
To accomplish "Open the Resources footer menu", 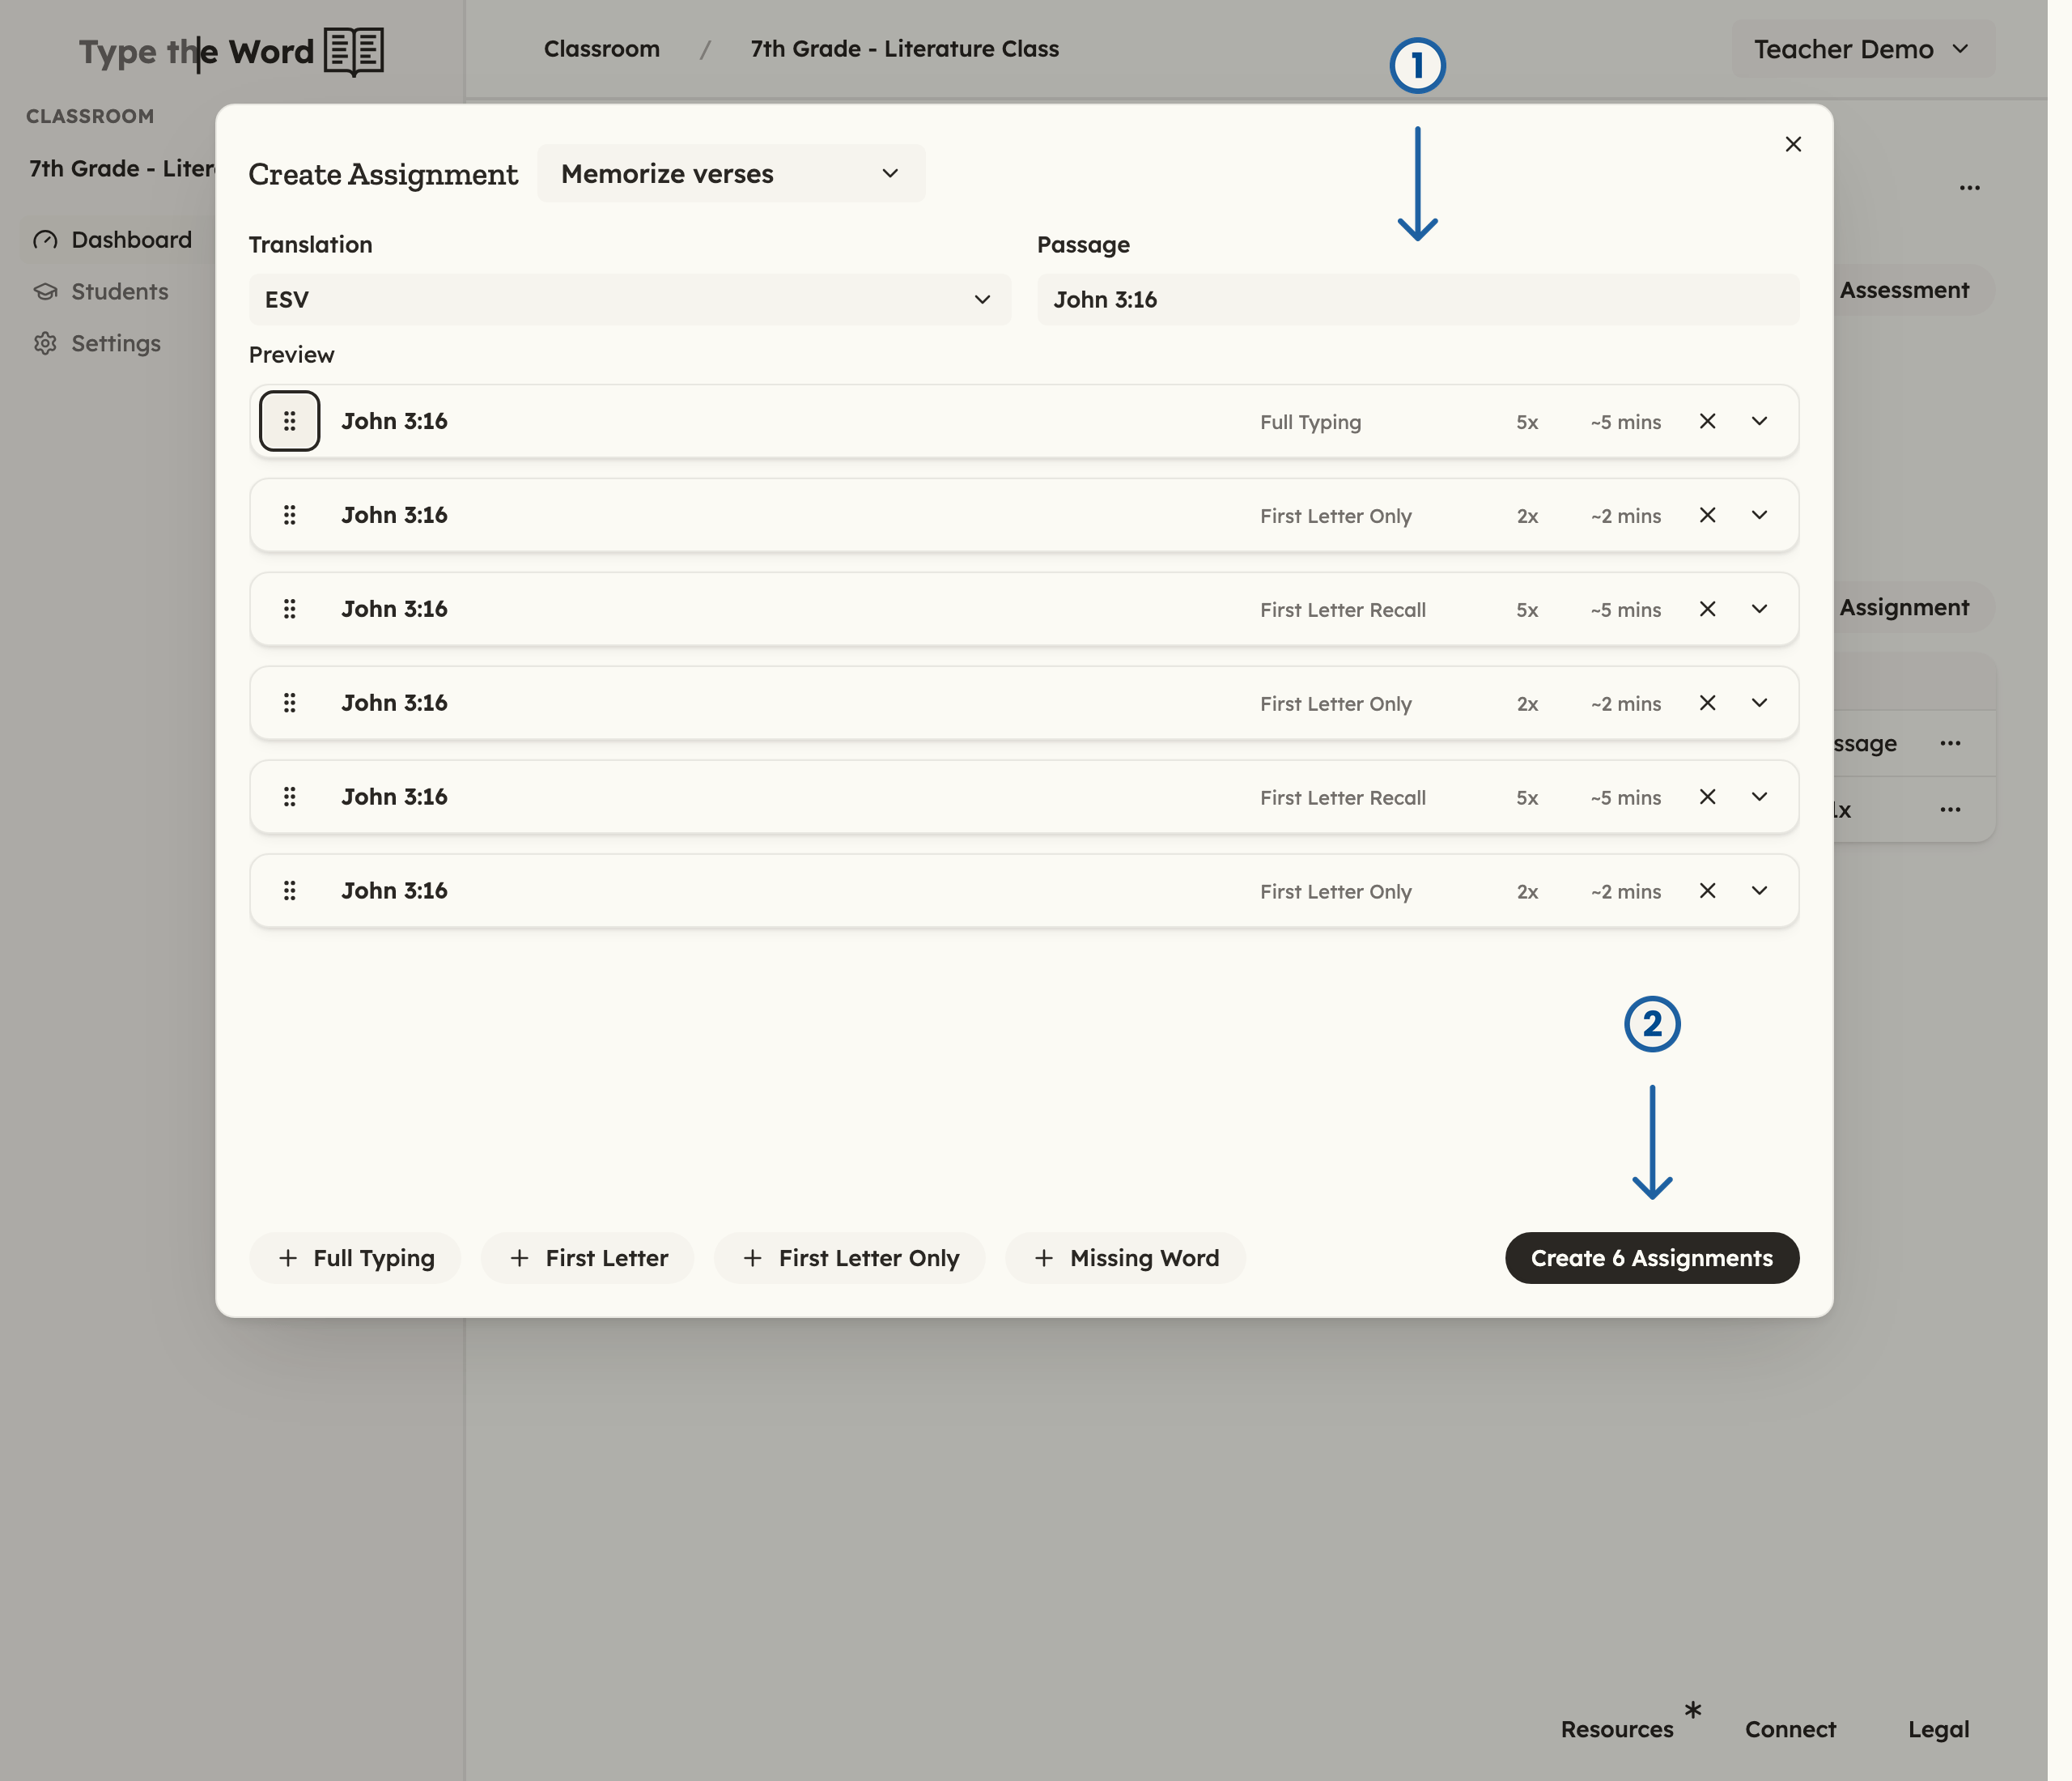I will coord(1617,1729).
